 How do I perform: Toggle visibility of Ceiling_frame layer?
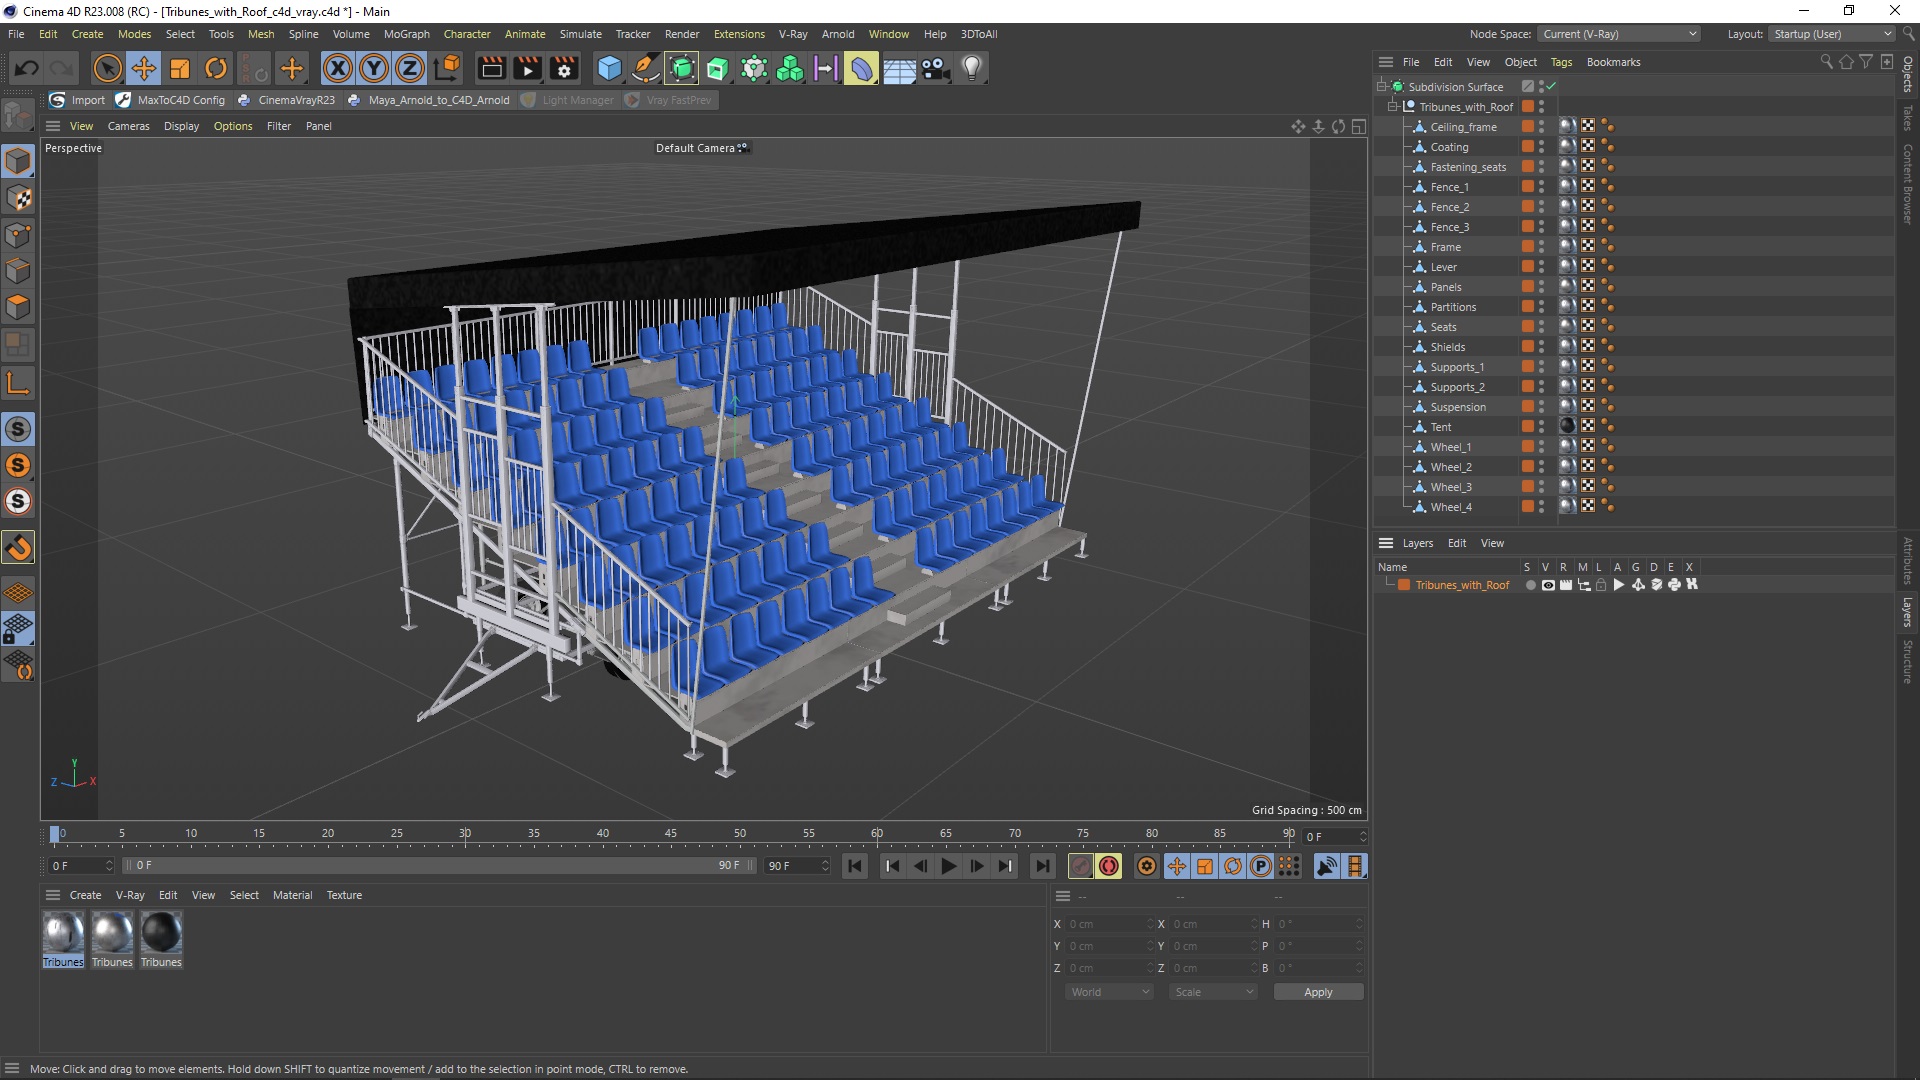click(1542, 123)
